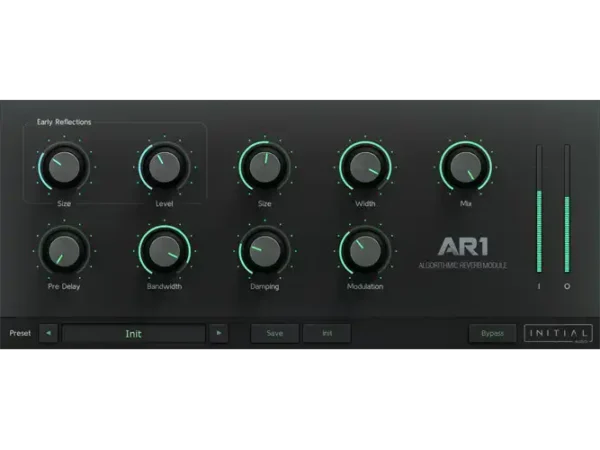Click the Modulation label

coord(365,286)
